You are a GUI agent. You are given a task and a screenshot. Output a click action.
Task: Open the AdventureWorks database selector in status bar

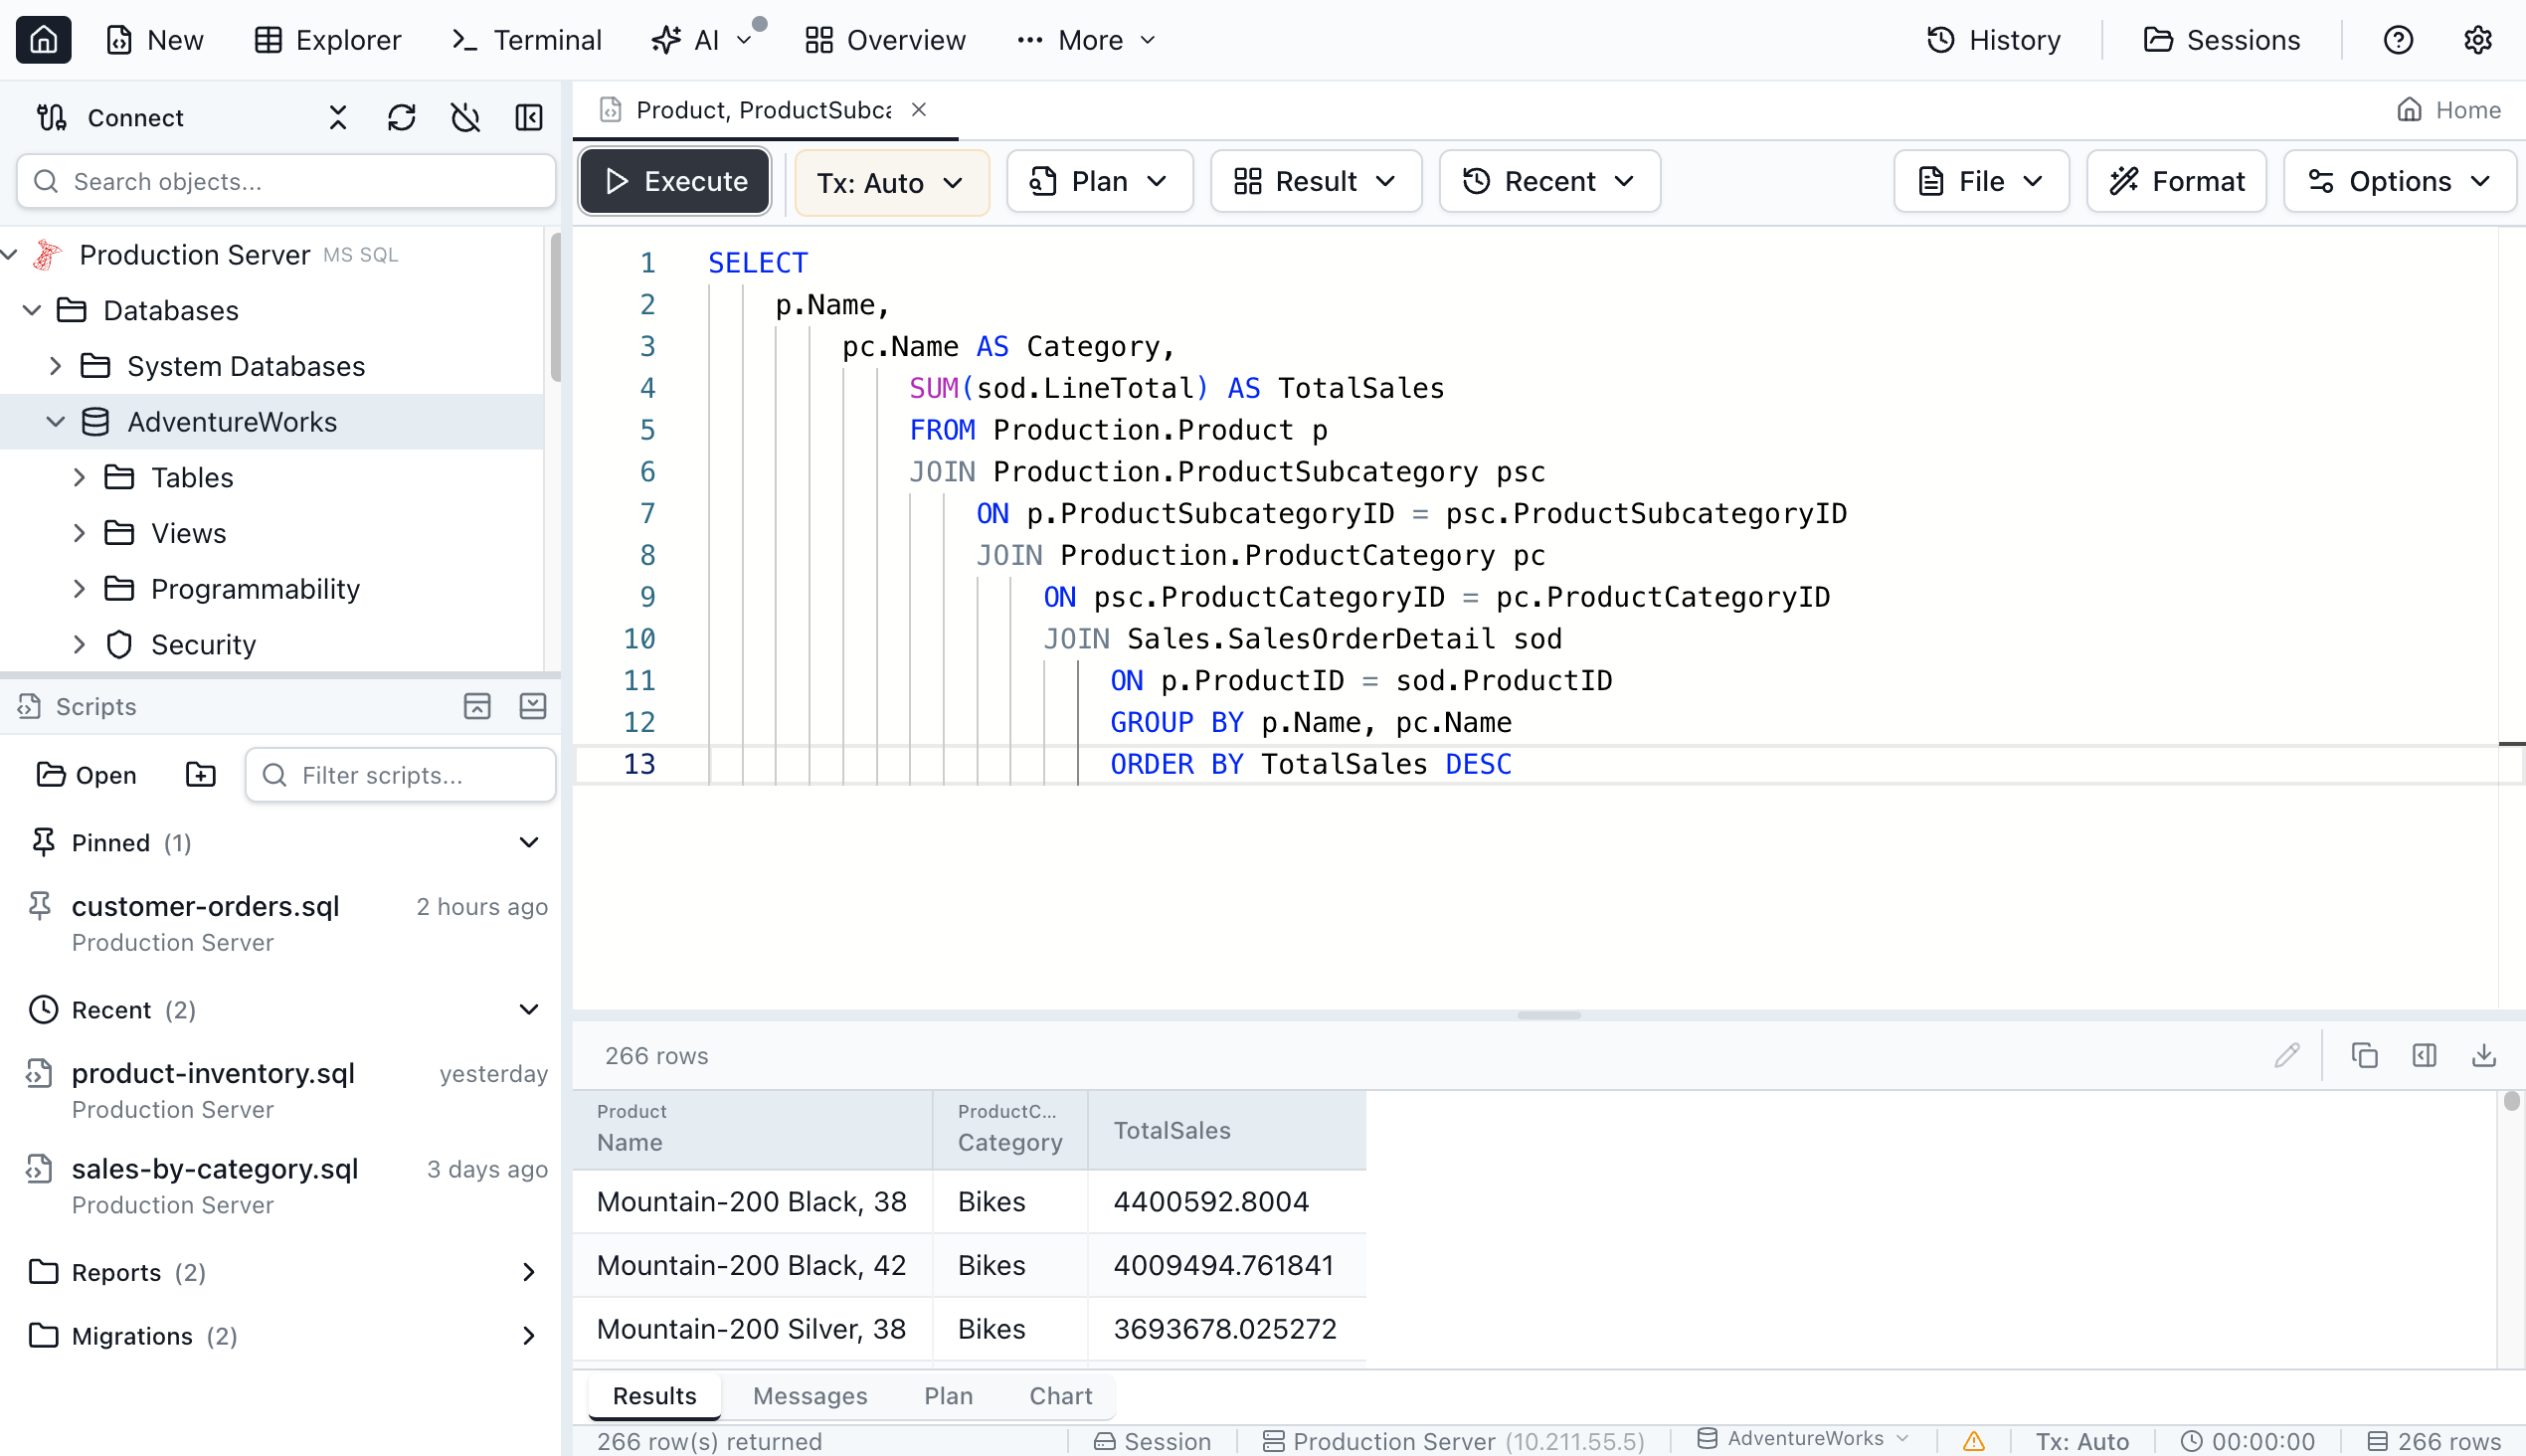pos(1804,1439)
